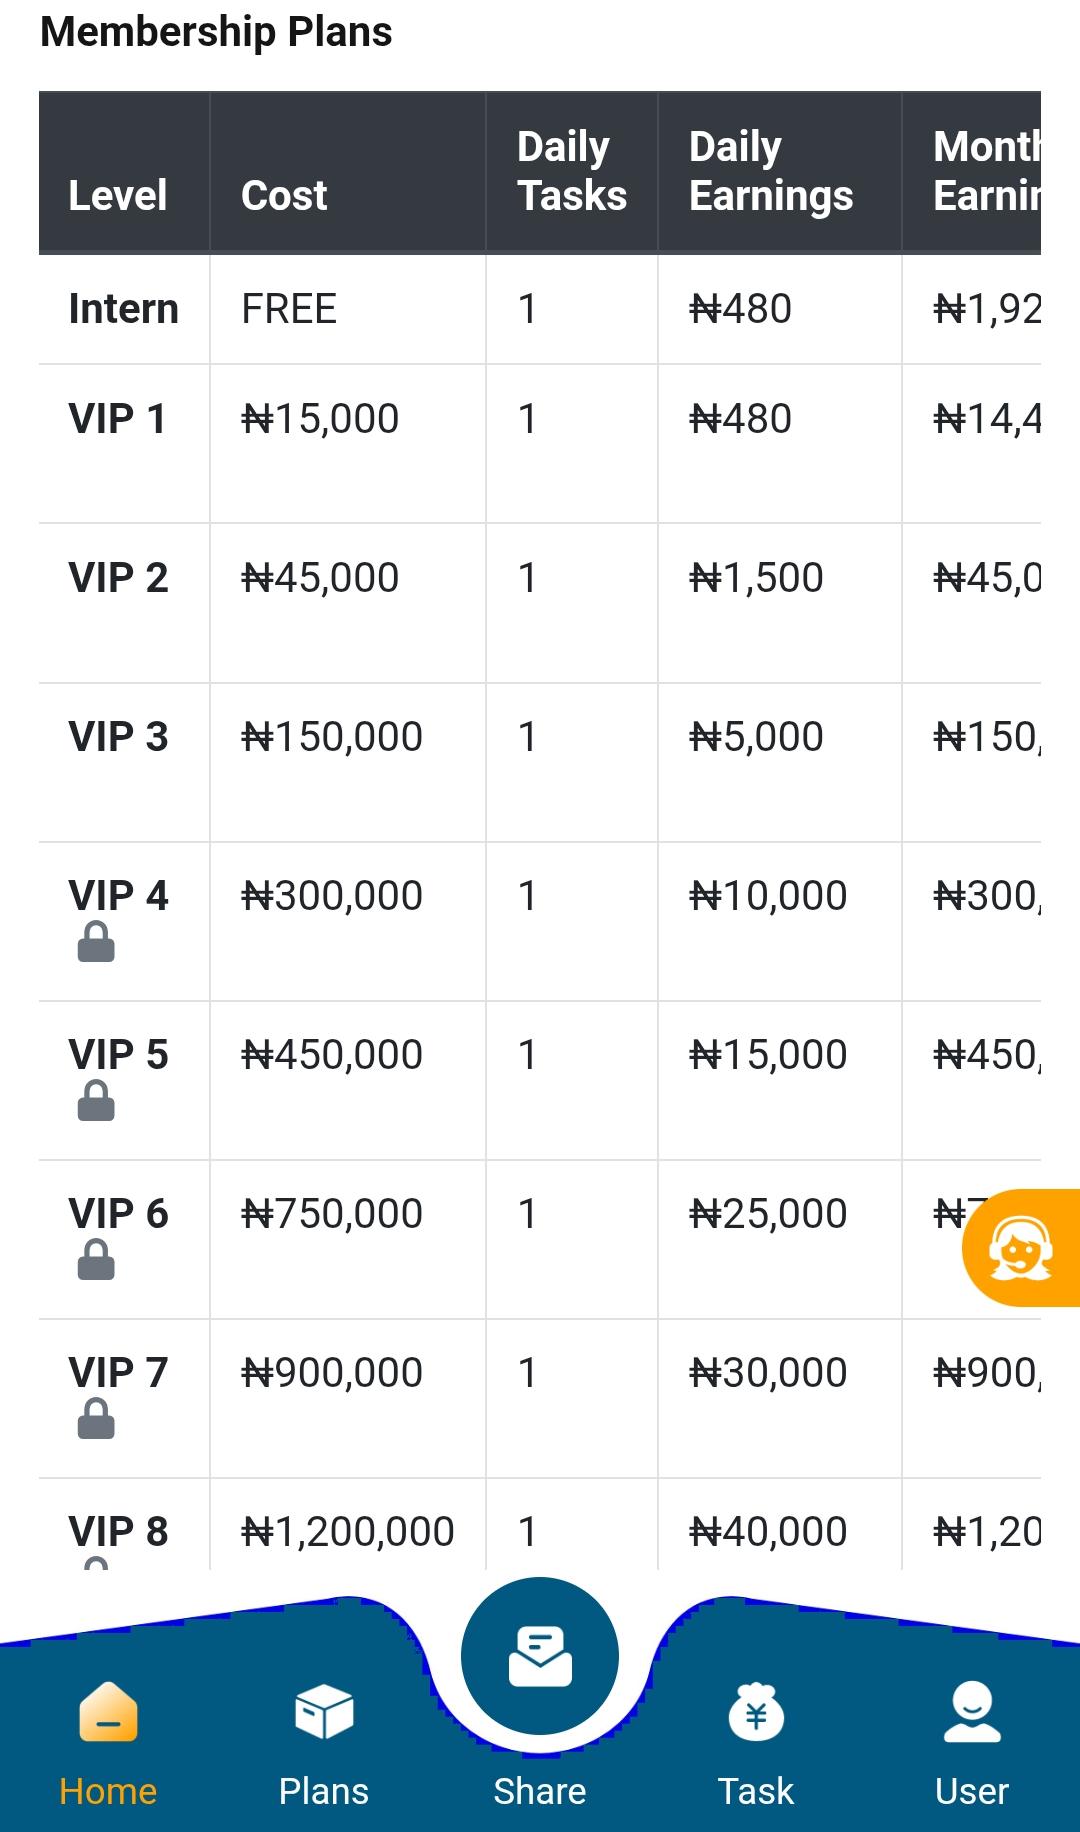Image resolution: width=1080 pixels, height=1832 pixels.
Task: Tap the lock icon under VIP 4
Action: pyautogui.click(x=96, y=942)
